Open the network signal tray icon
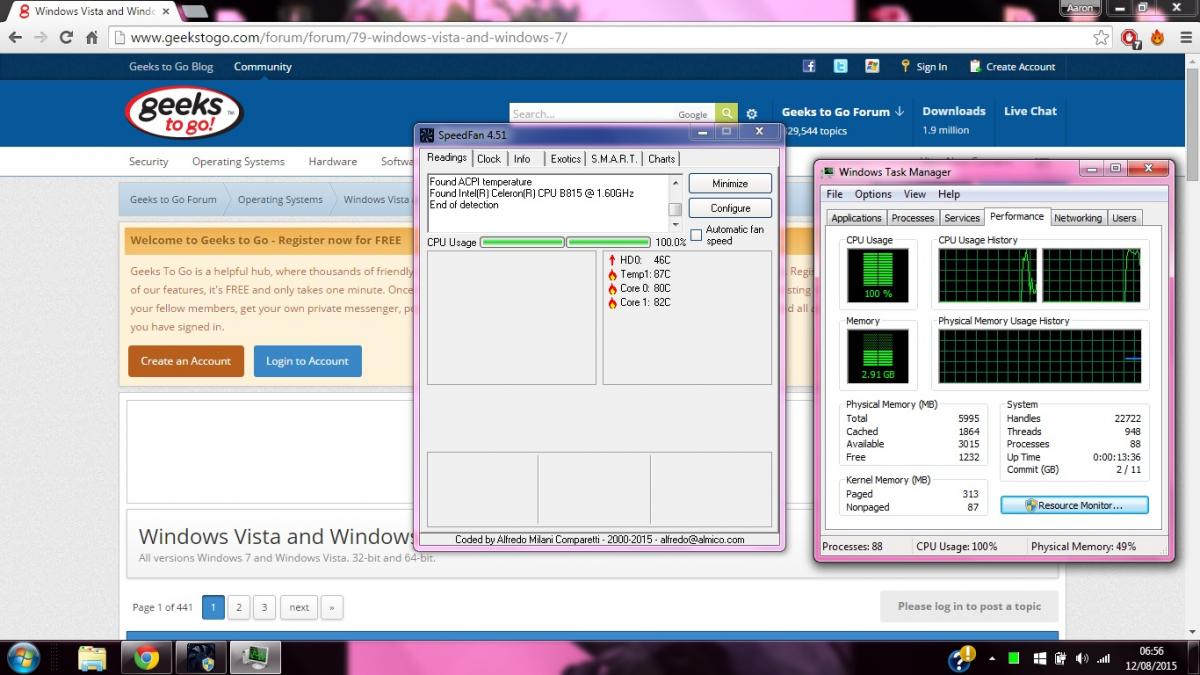Image resolution: width=1200 pixels, height=675 pixels. tap(1104, 658)
